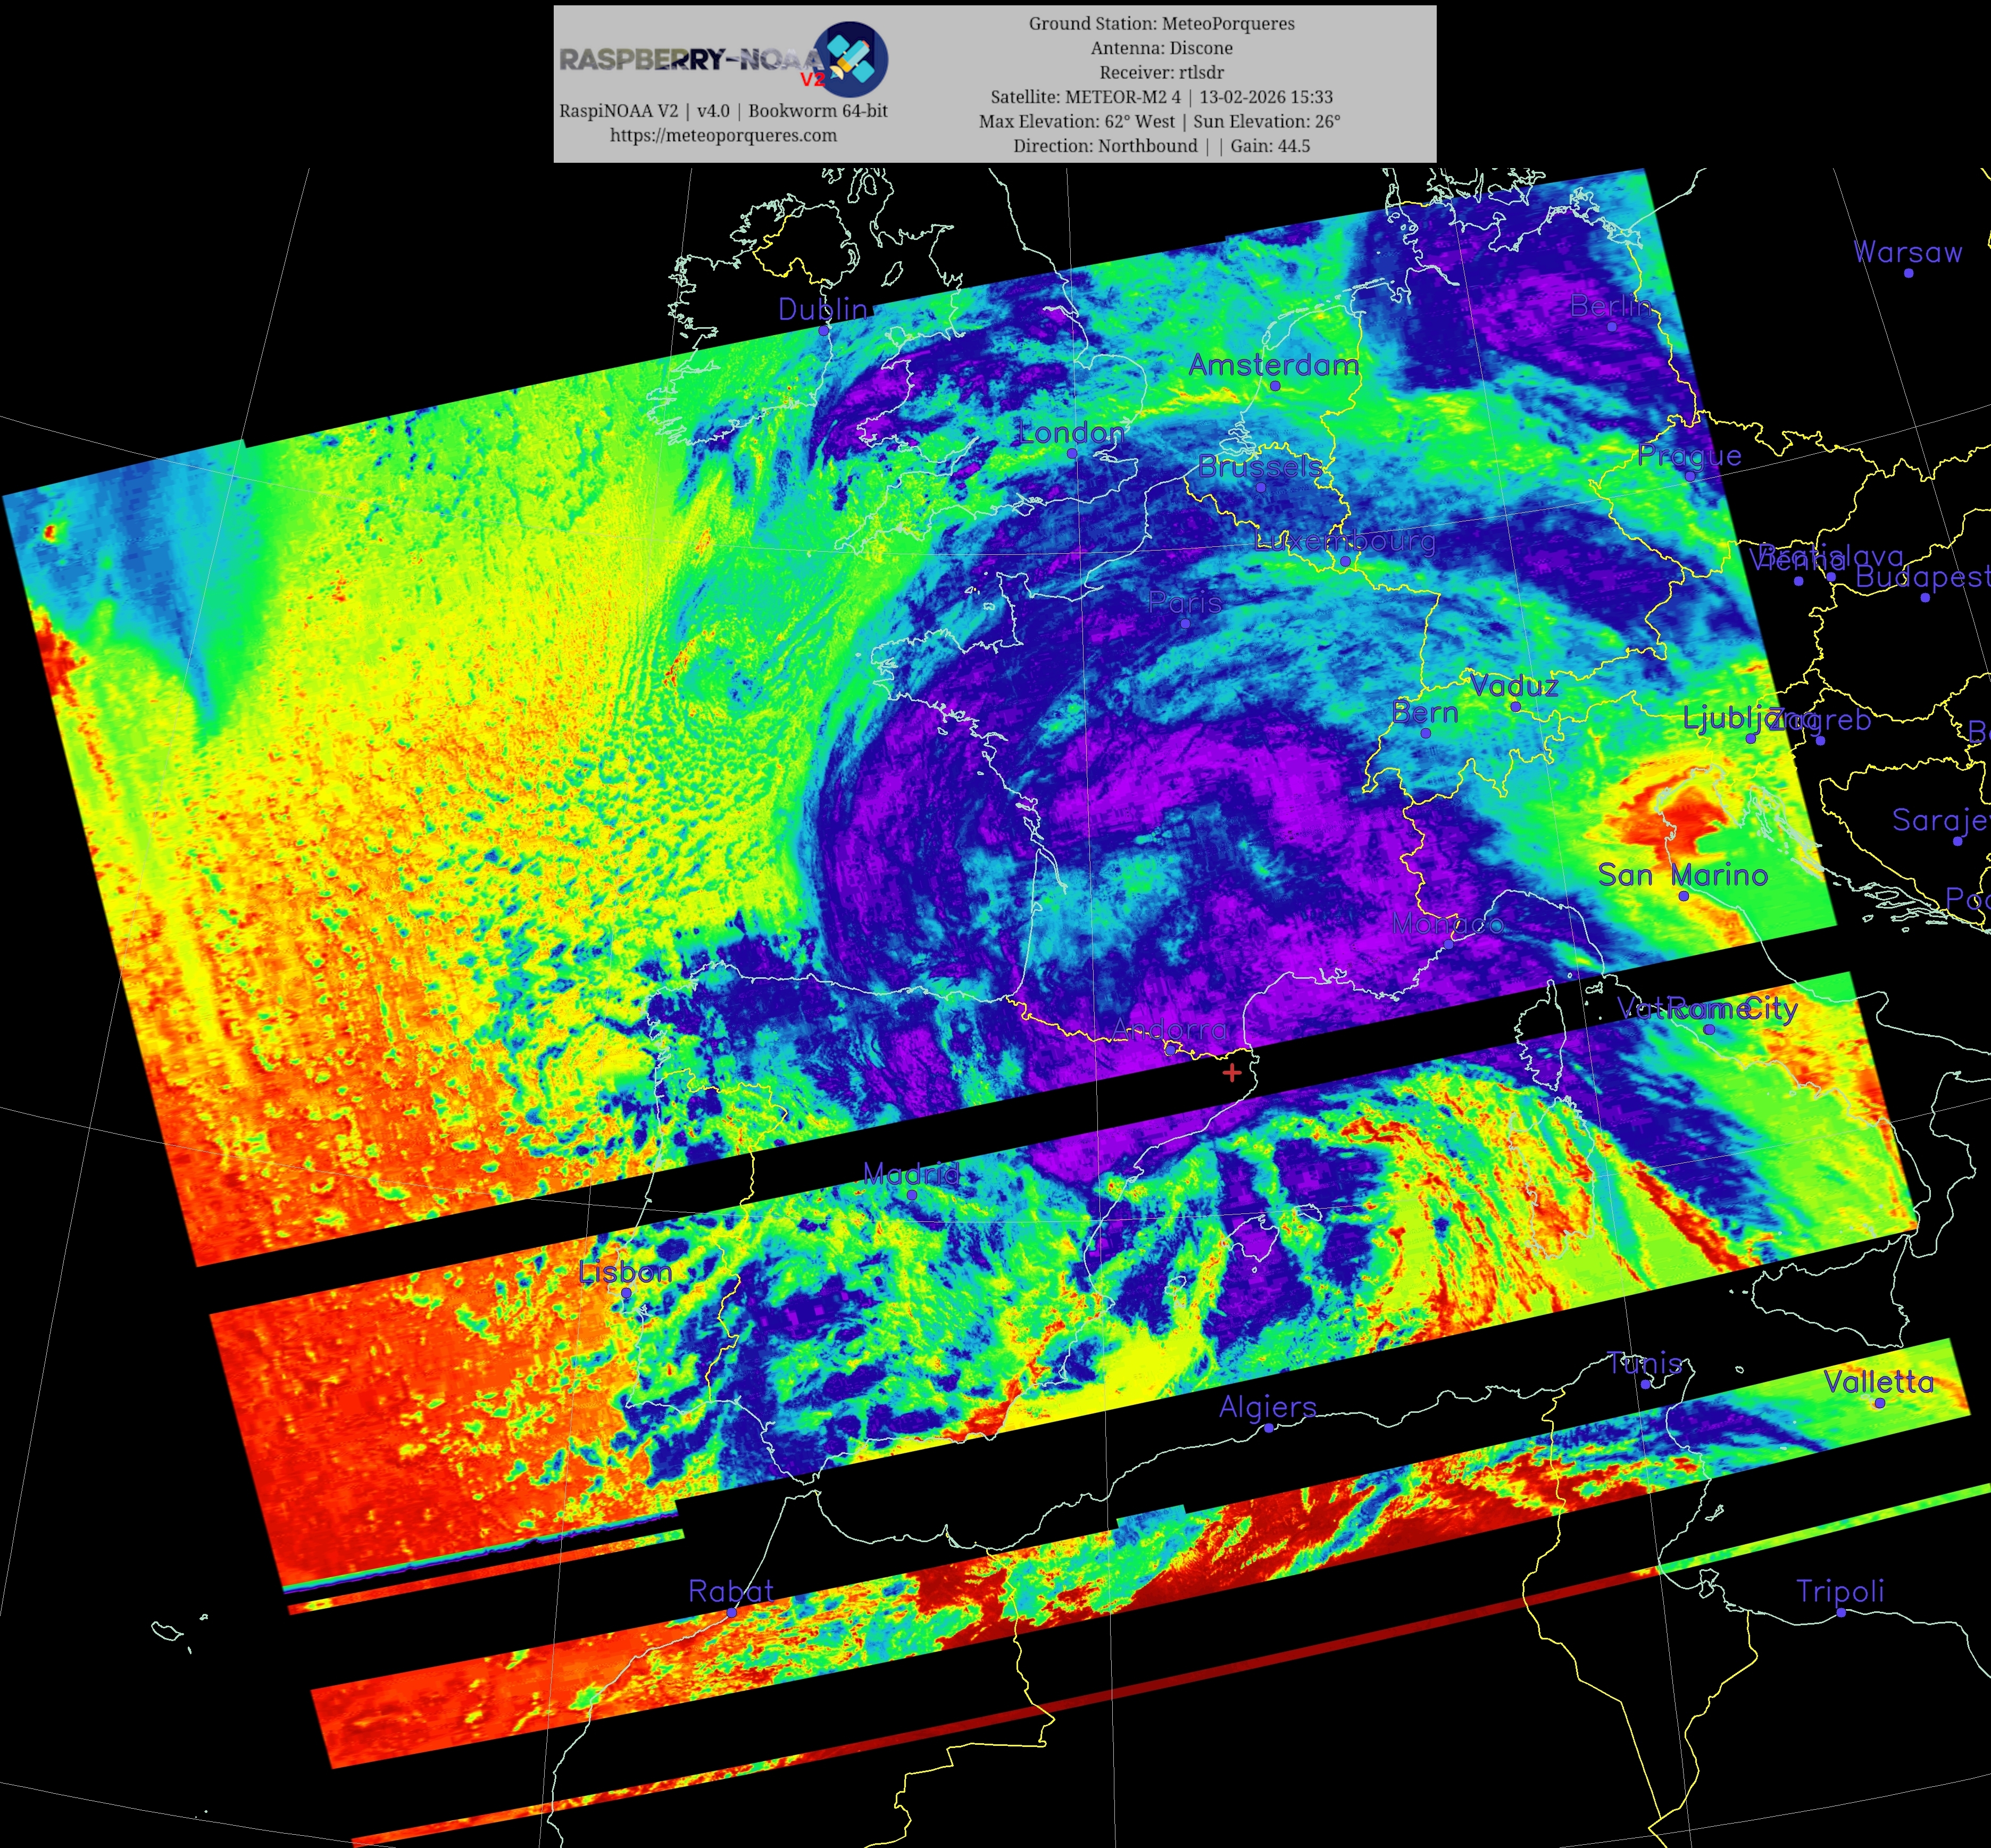Click the RaspiNOAA V2 version text
The width and height of the screenshot is (1991, 1848).
723,111
